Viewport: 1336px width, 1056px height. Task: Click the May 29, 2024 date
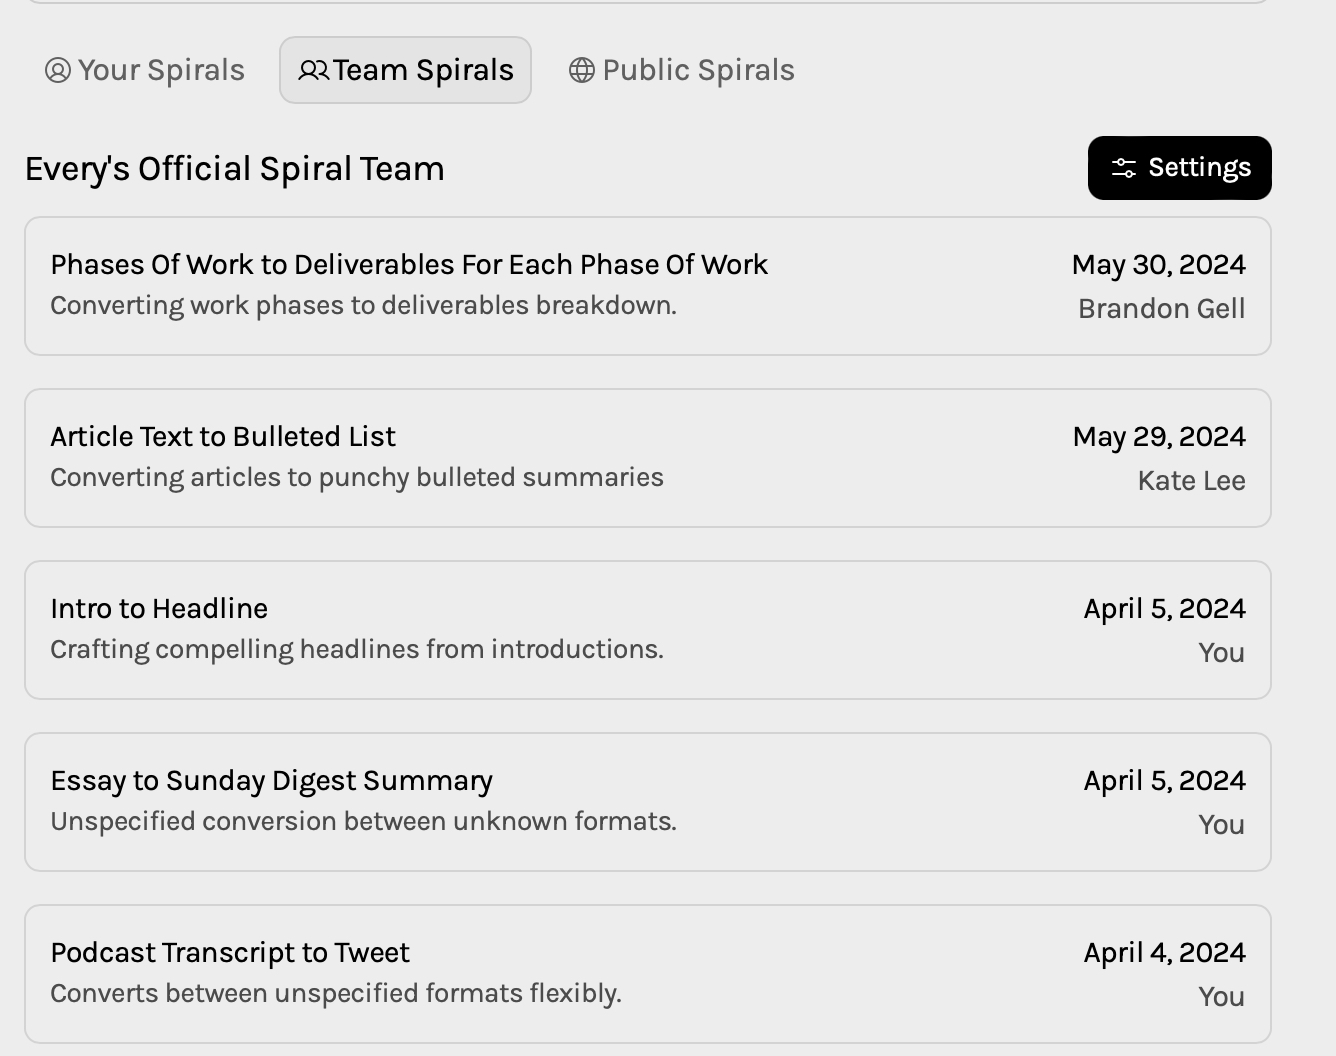[1159, 437]
